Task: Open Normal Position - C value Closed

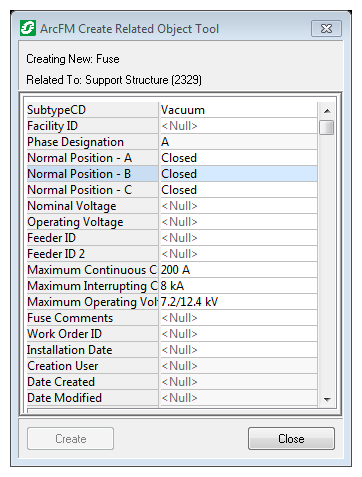Action: (x=239, y=190)
